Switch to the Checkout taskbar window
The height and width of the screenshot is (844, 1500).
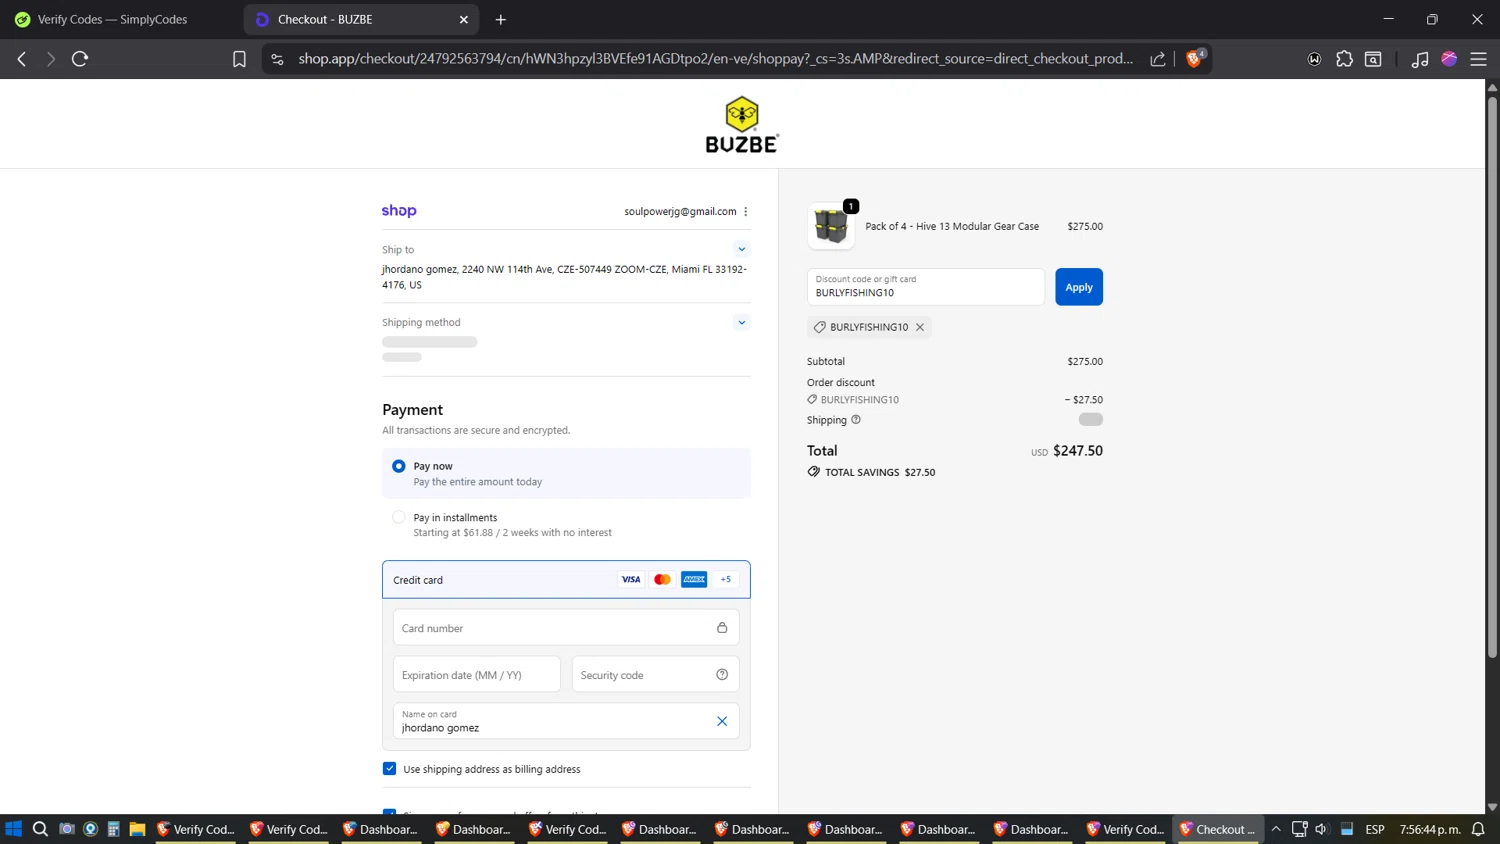coord(1218,829)
